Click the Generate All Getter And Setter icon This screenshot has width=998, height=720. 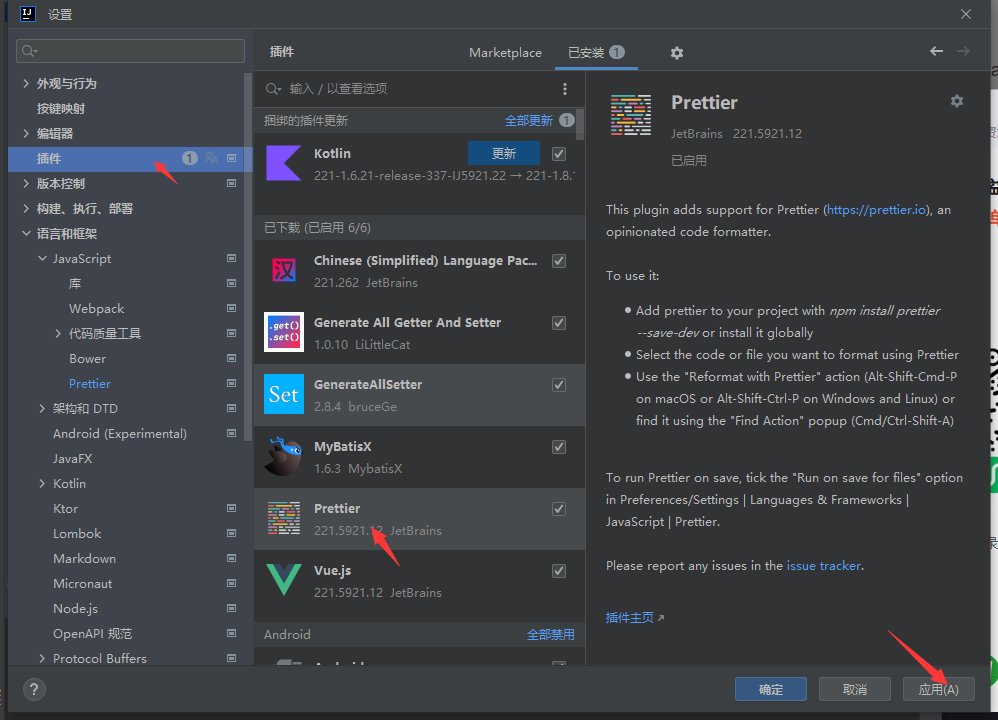click(x=284, y=332)
